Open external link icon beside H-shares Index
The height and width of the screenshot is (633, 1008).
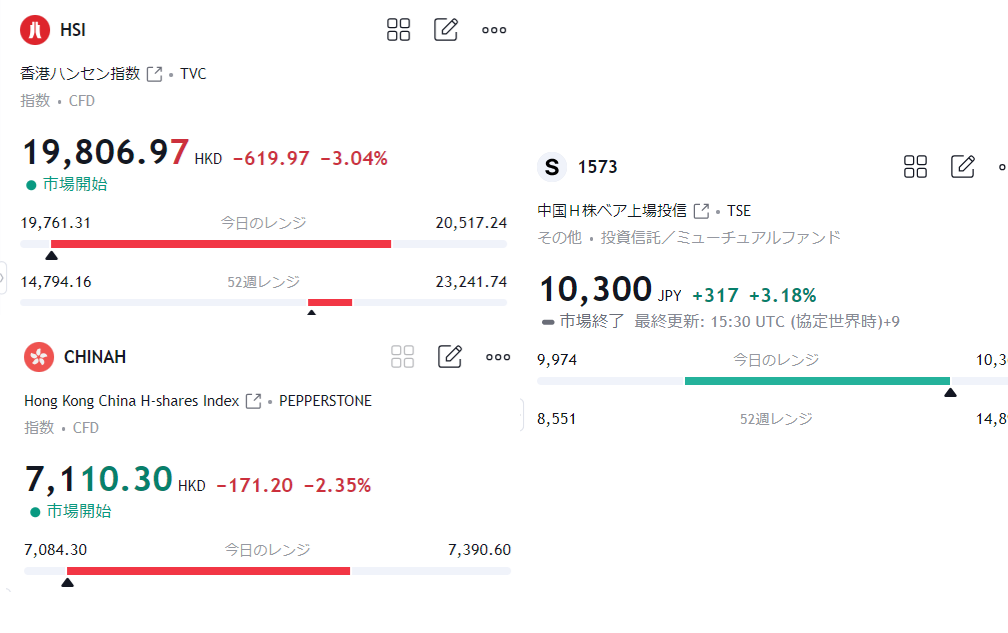point(254,401)
